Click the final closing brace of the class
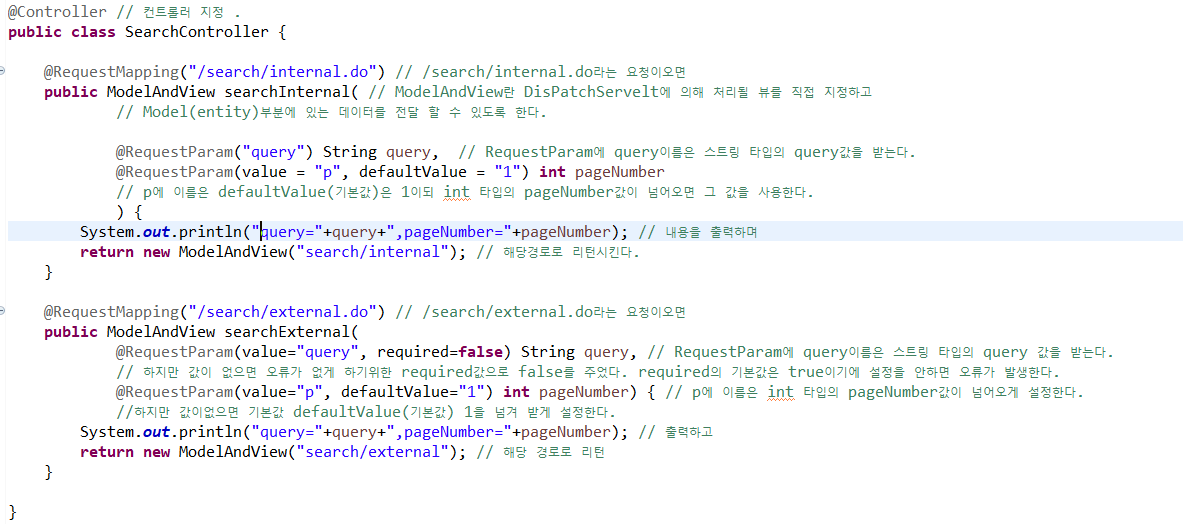 (12, 512)
